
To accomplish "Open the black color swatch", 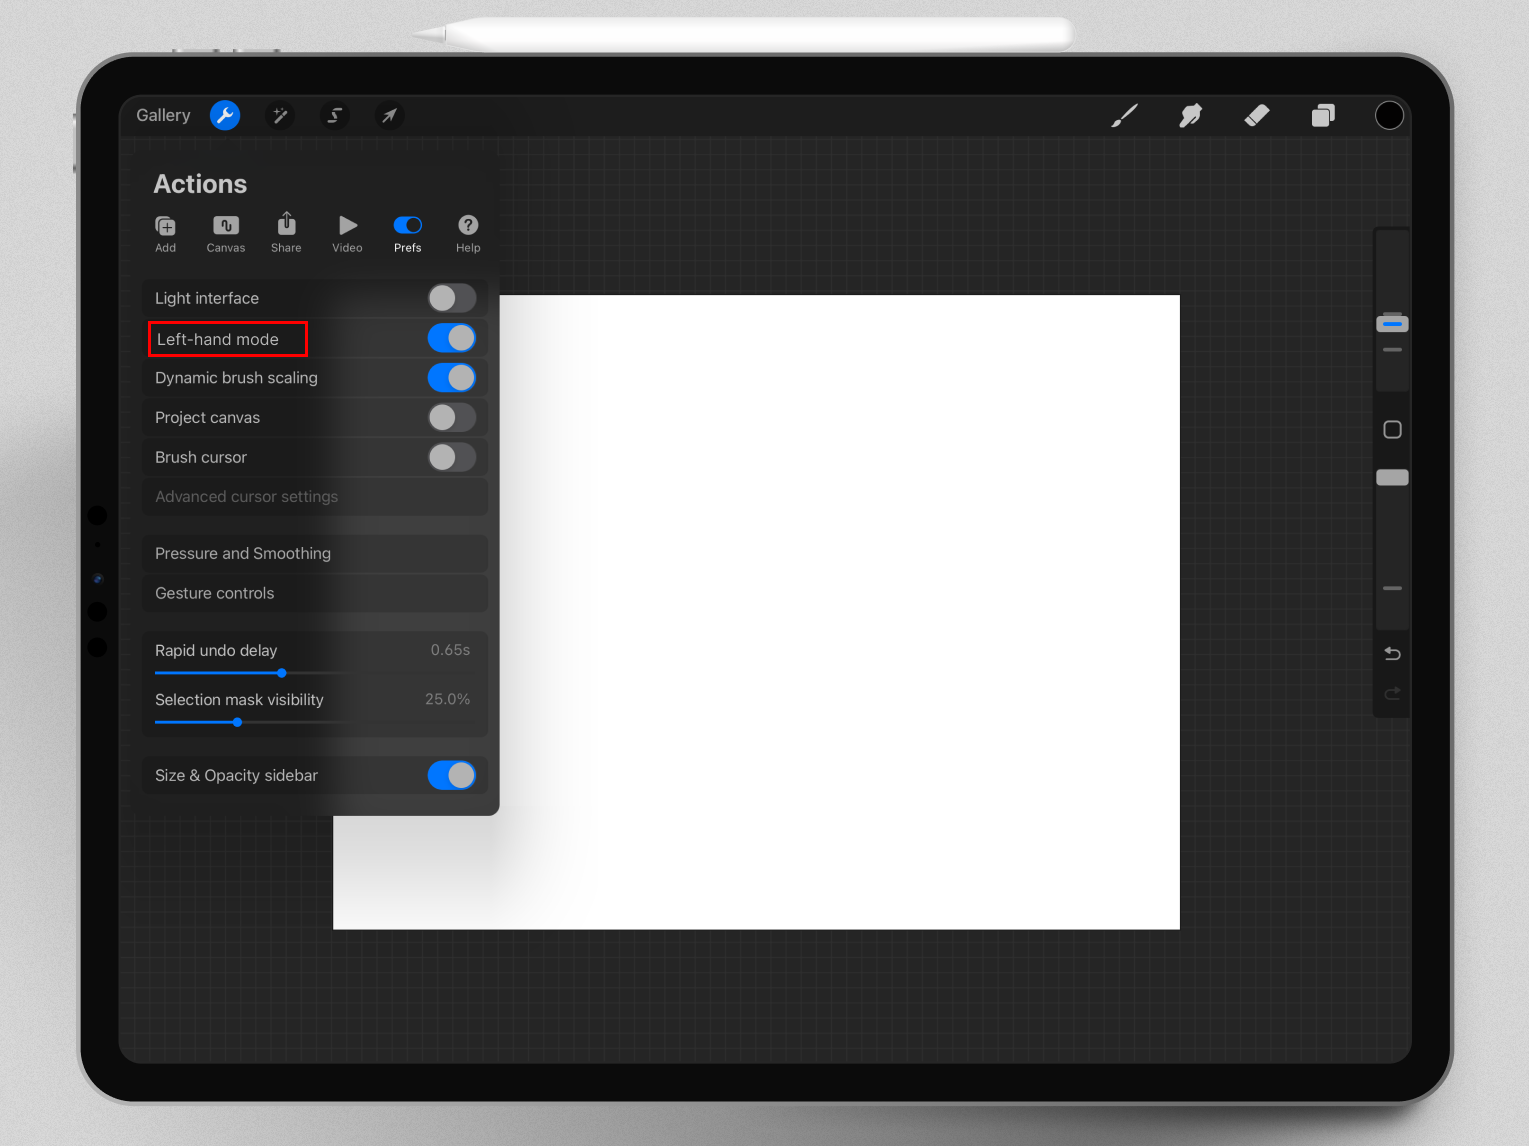I will click(1389, 116).
